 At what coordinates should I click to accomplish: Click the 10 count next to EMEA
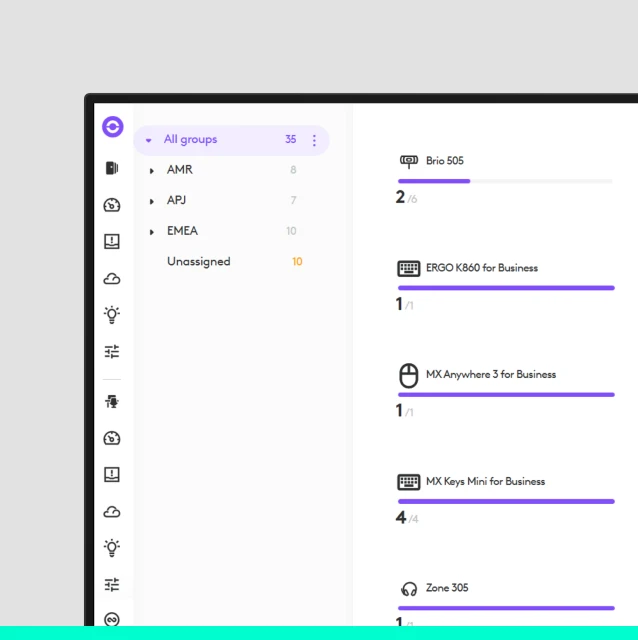[x=291, y=231]
